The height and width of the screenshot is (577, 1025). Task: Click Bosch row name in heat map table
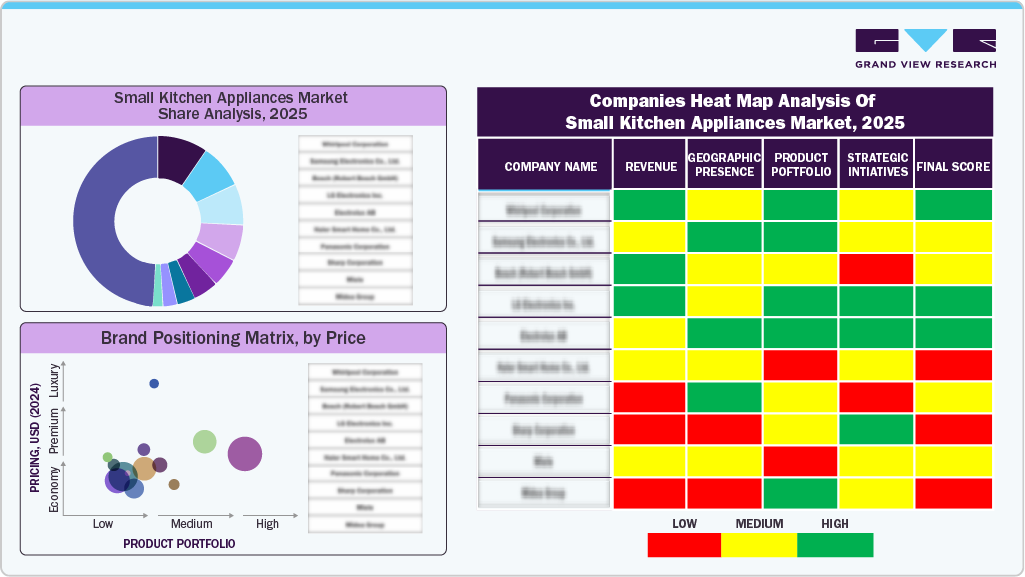tap(544, 272)
